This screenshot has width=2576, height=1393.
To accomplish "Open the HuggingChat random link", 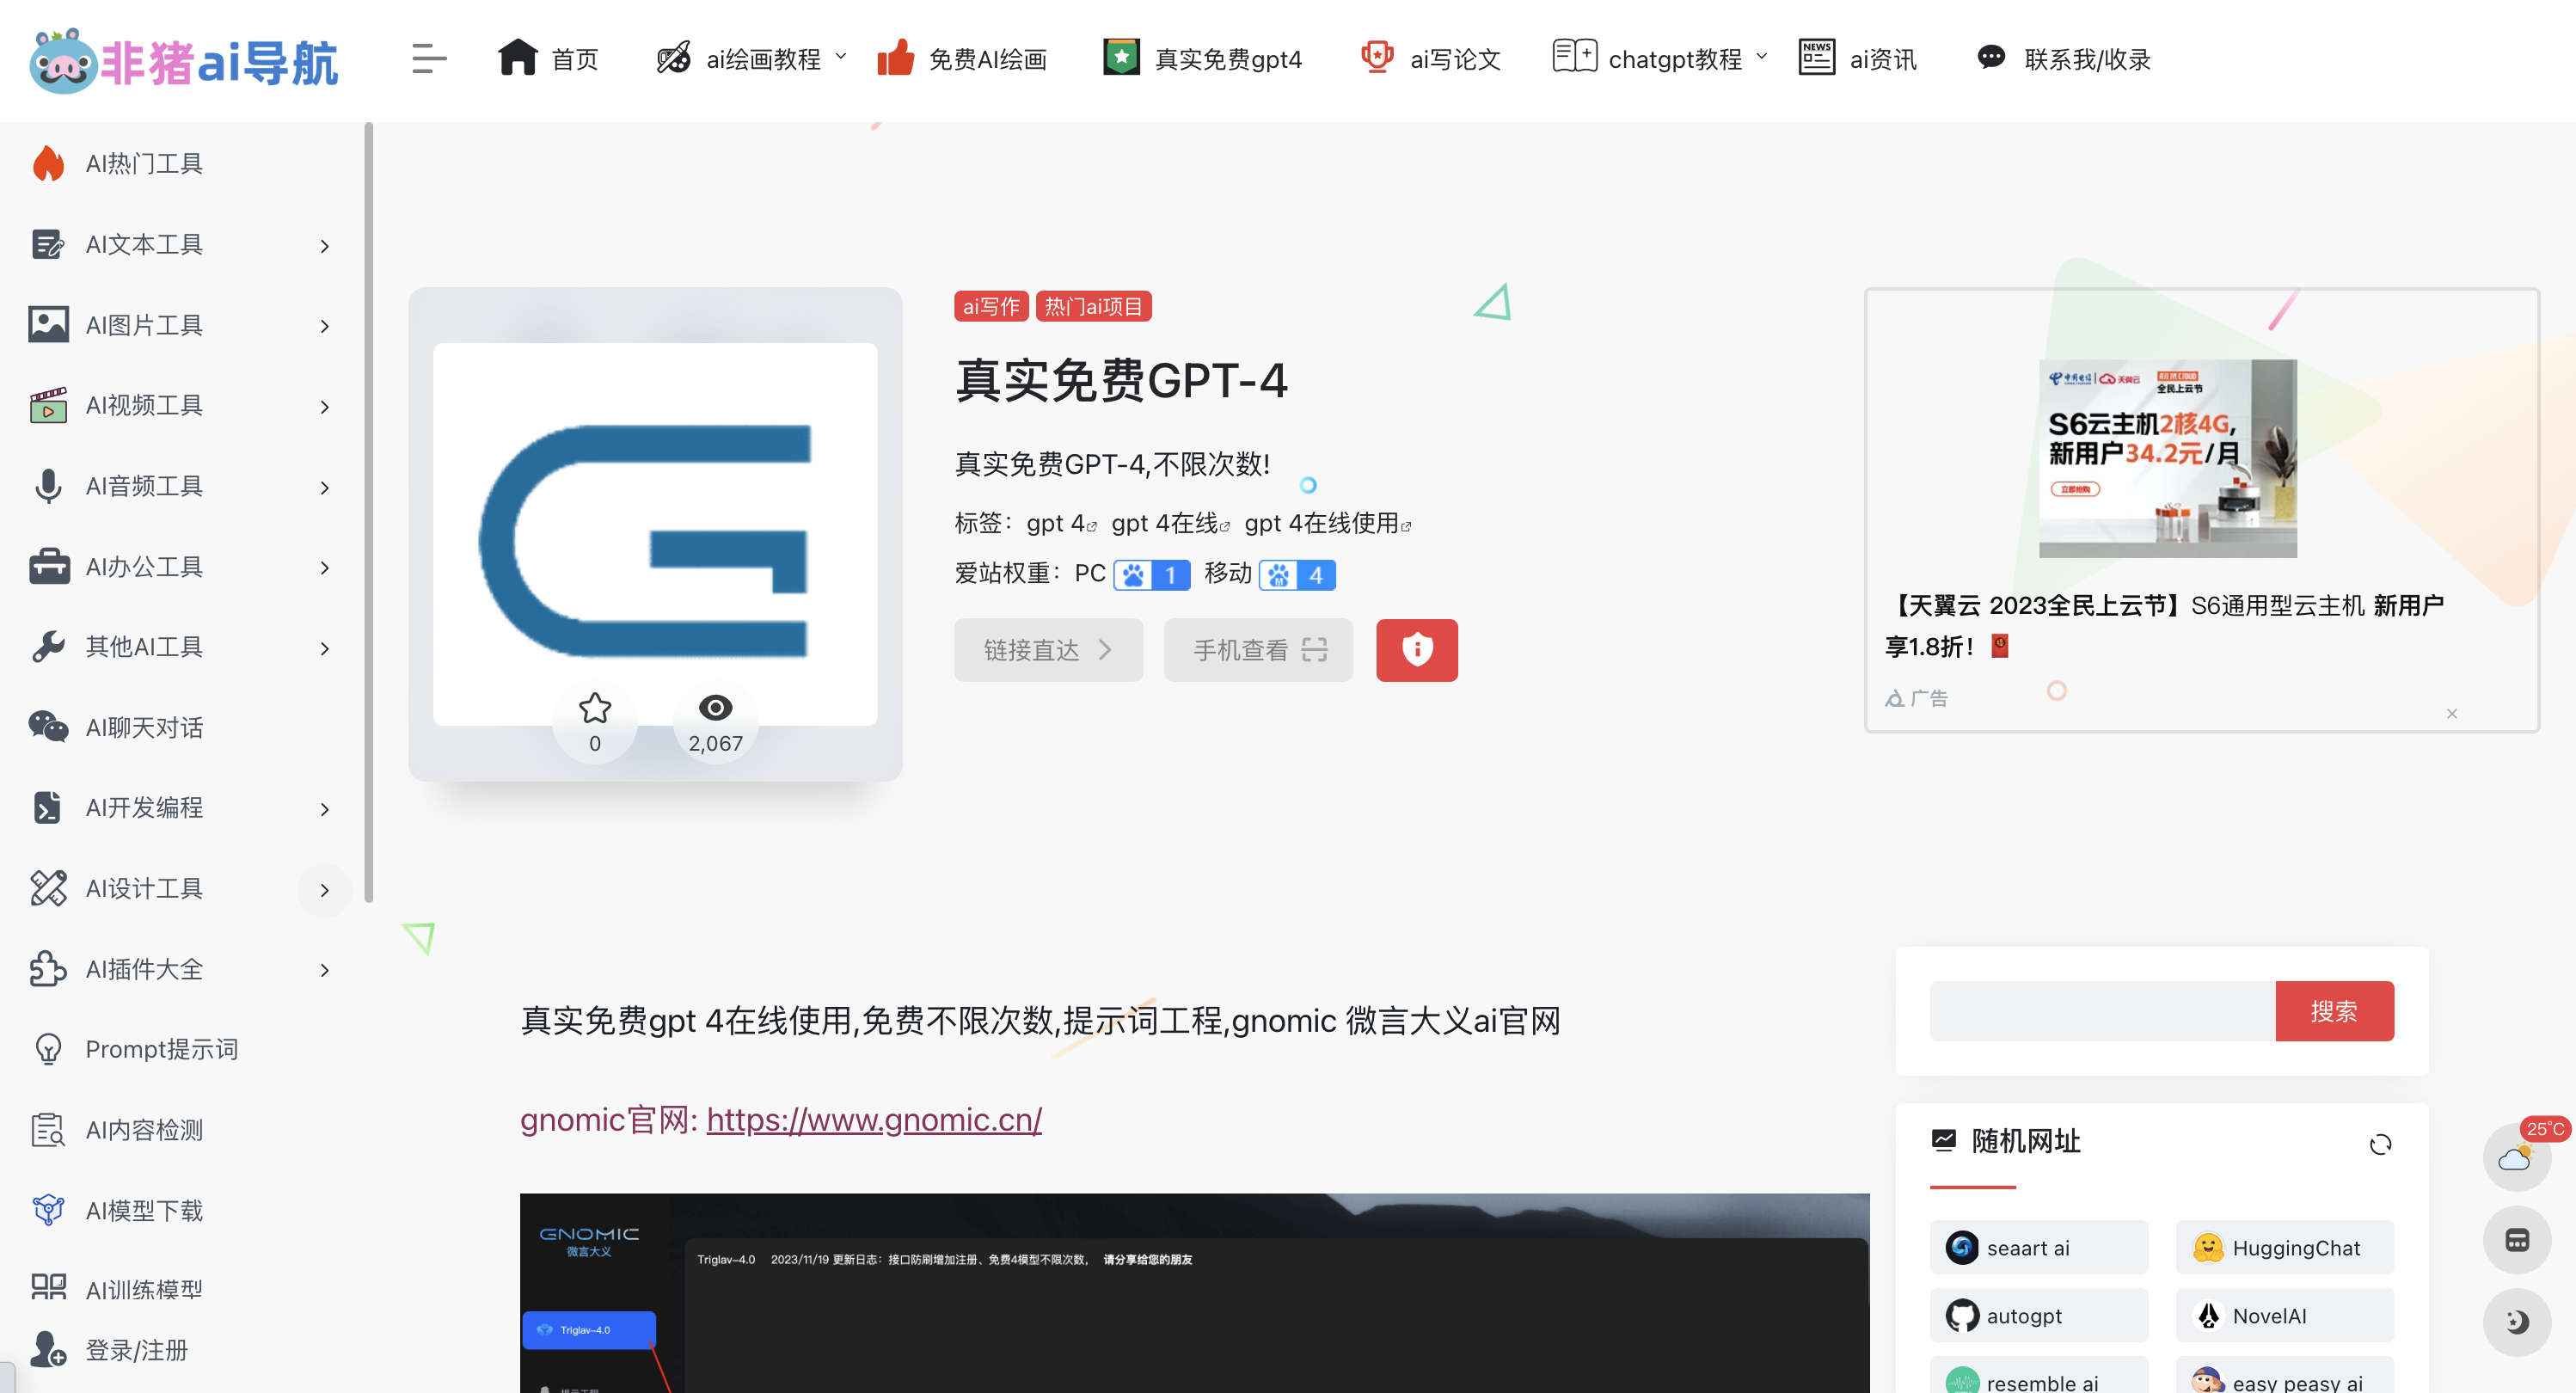I will [2284, 1247].
